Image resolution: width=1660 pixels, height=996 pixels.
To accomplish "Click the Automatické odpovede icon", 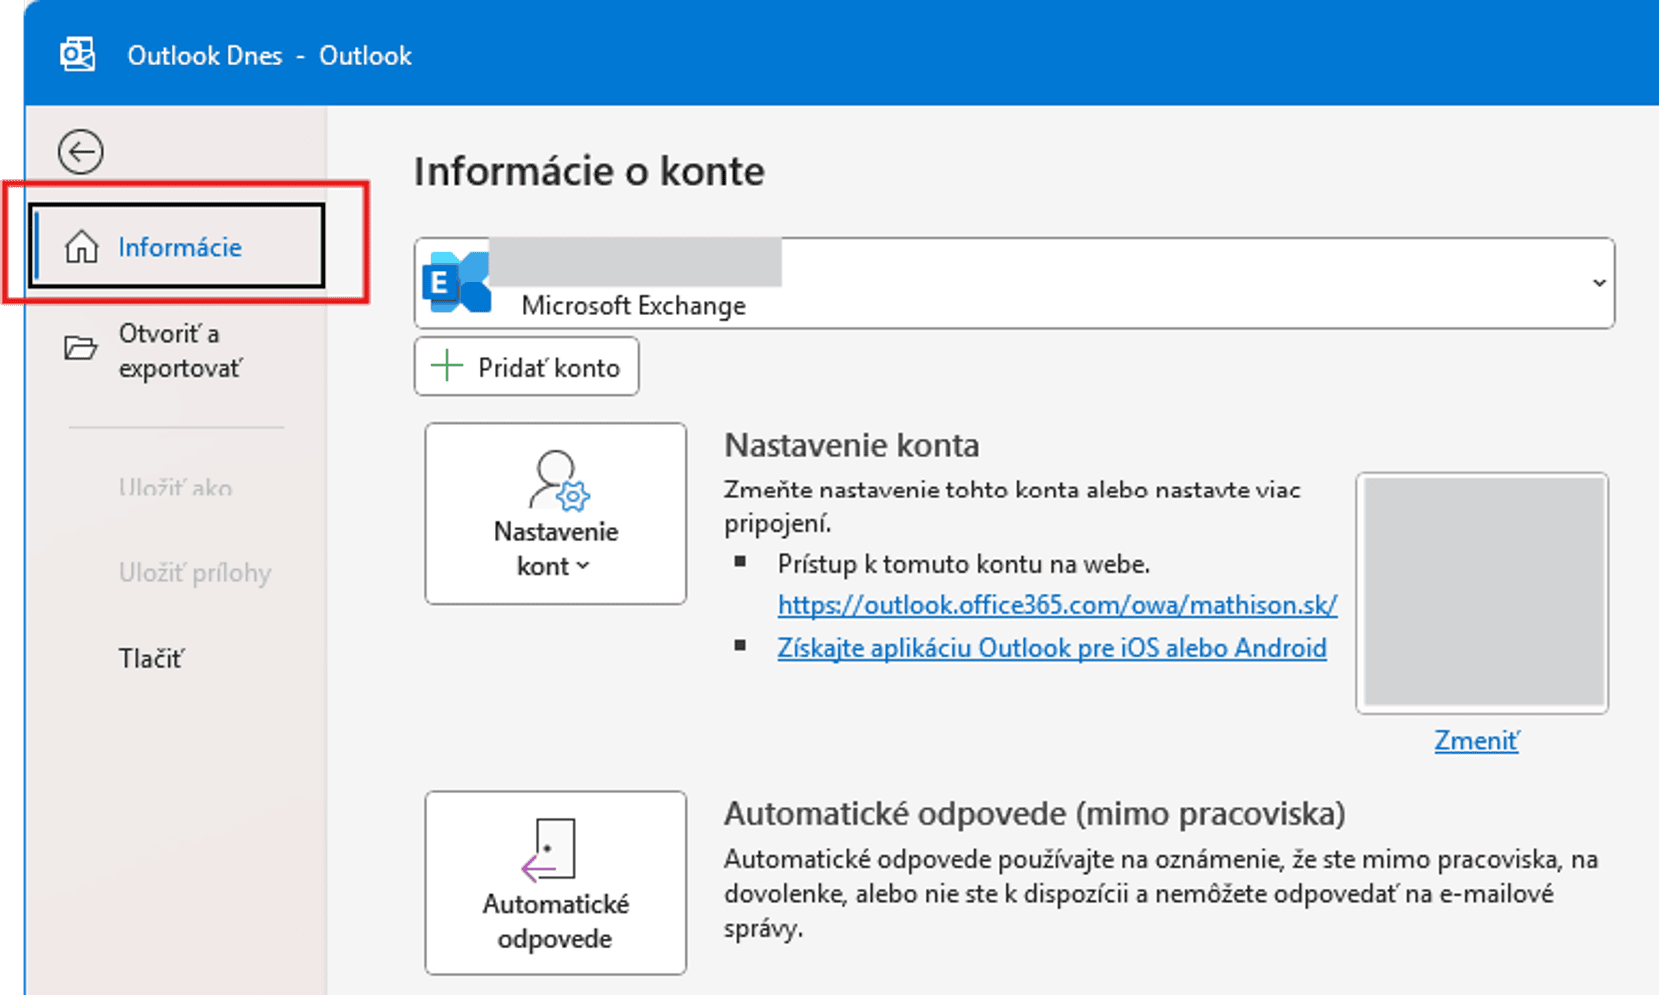I will 548,850.
